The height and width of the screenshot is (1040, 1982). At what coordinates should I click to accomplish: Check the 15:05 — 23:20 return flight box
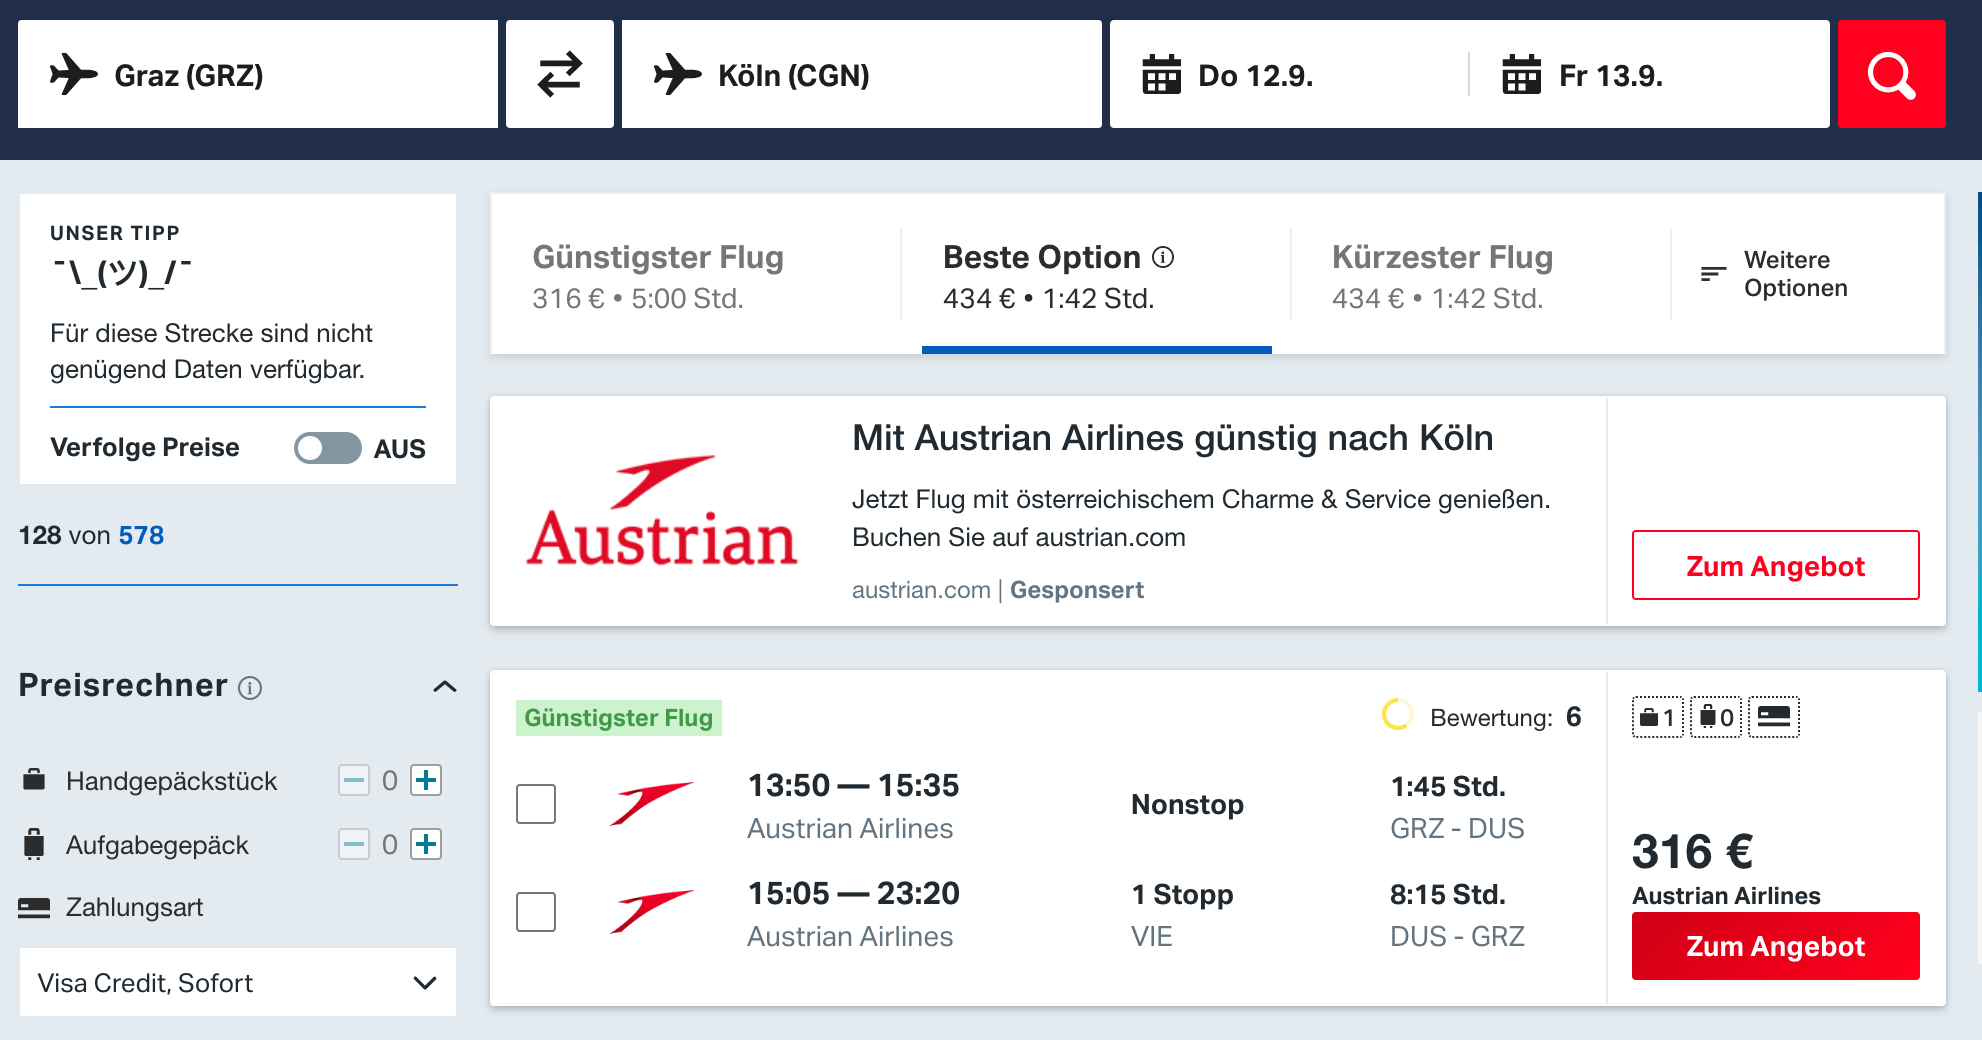tap(536, 912)
